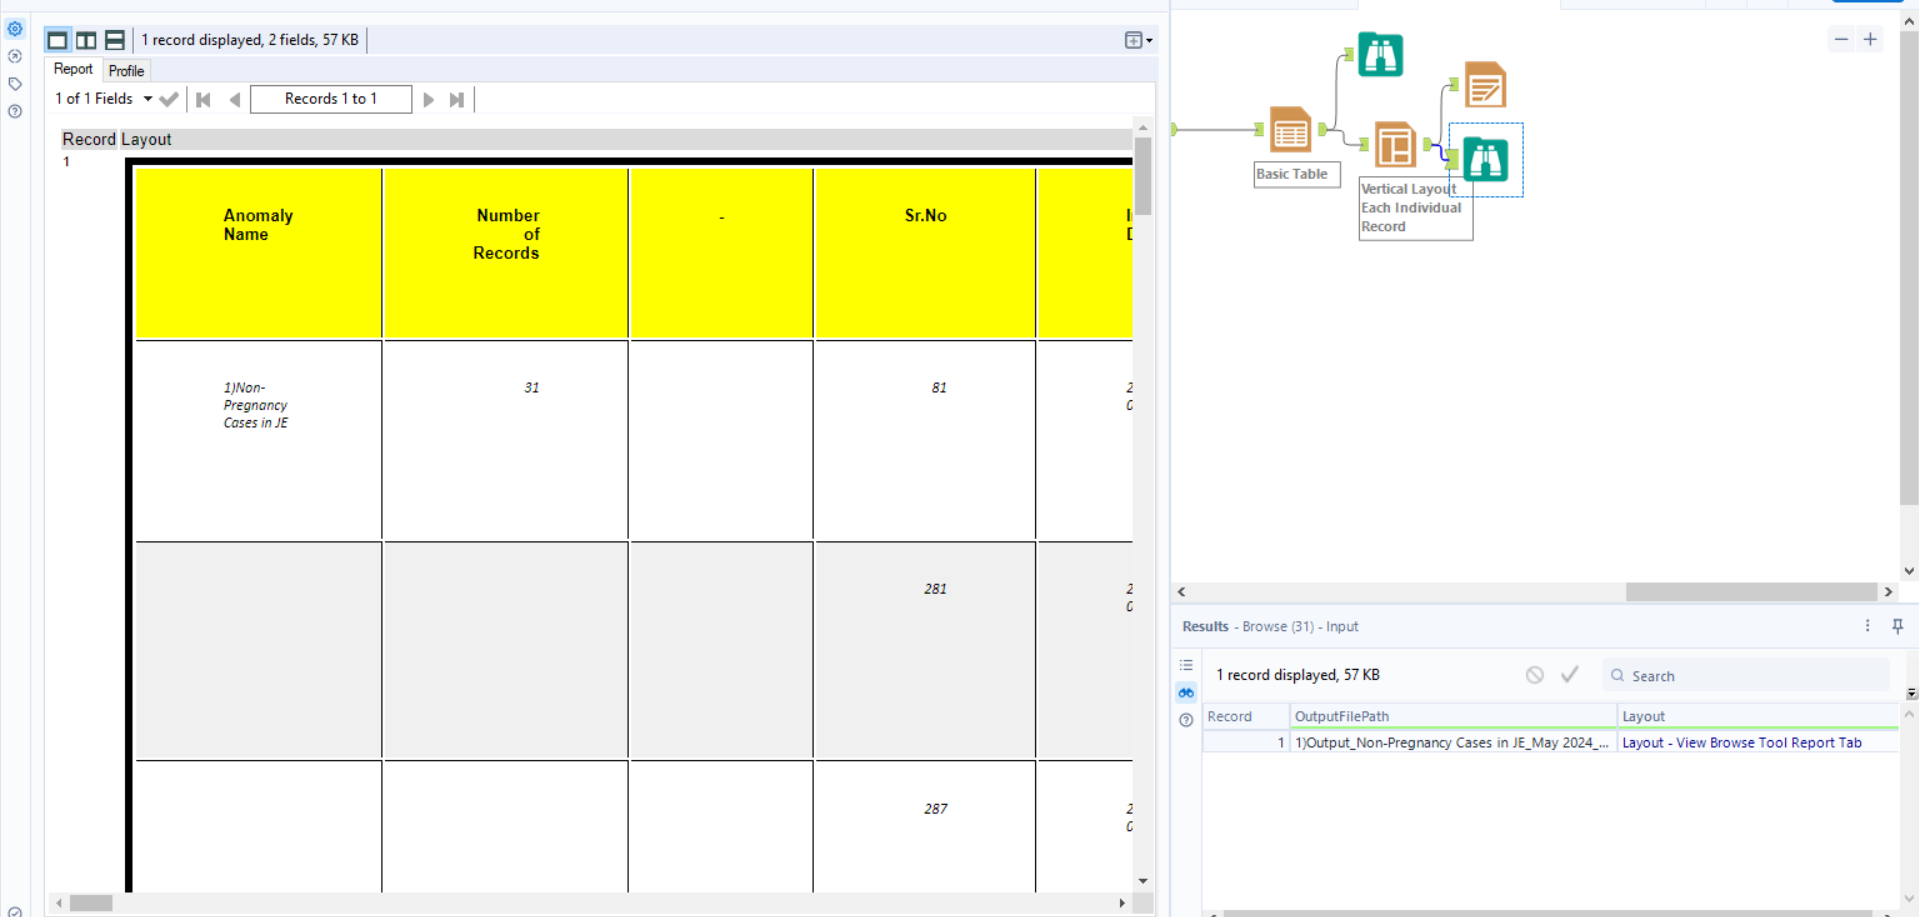Select the top Browse tool on canvas
The width and height of the screenshot is (1919, 917).
click(1380, 54)
